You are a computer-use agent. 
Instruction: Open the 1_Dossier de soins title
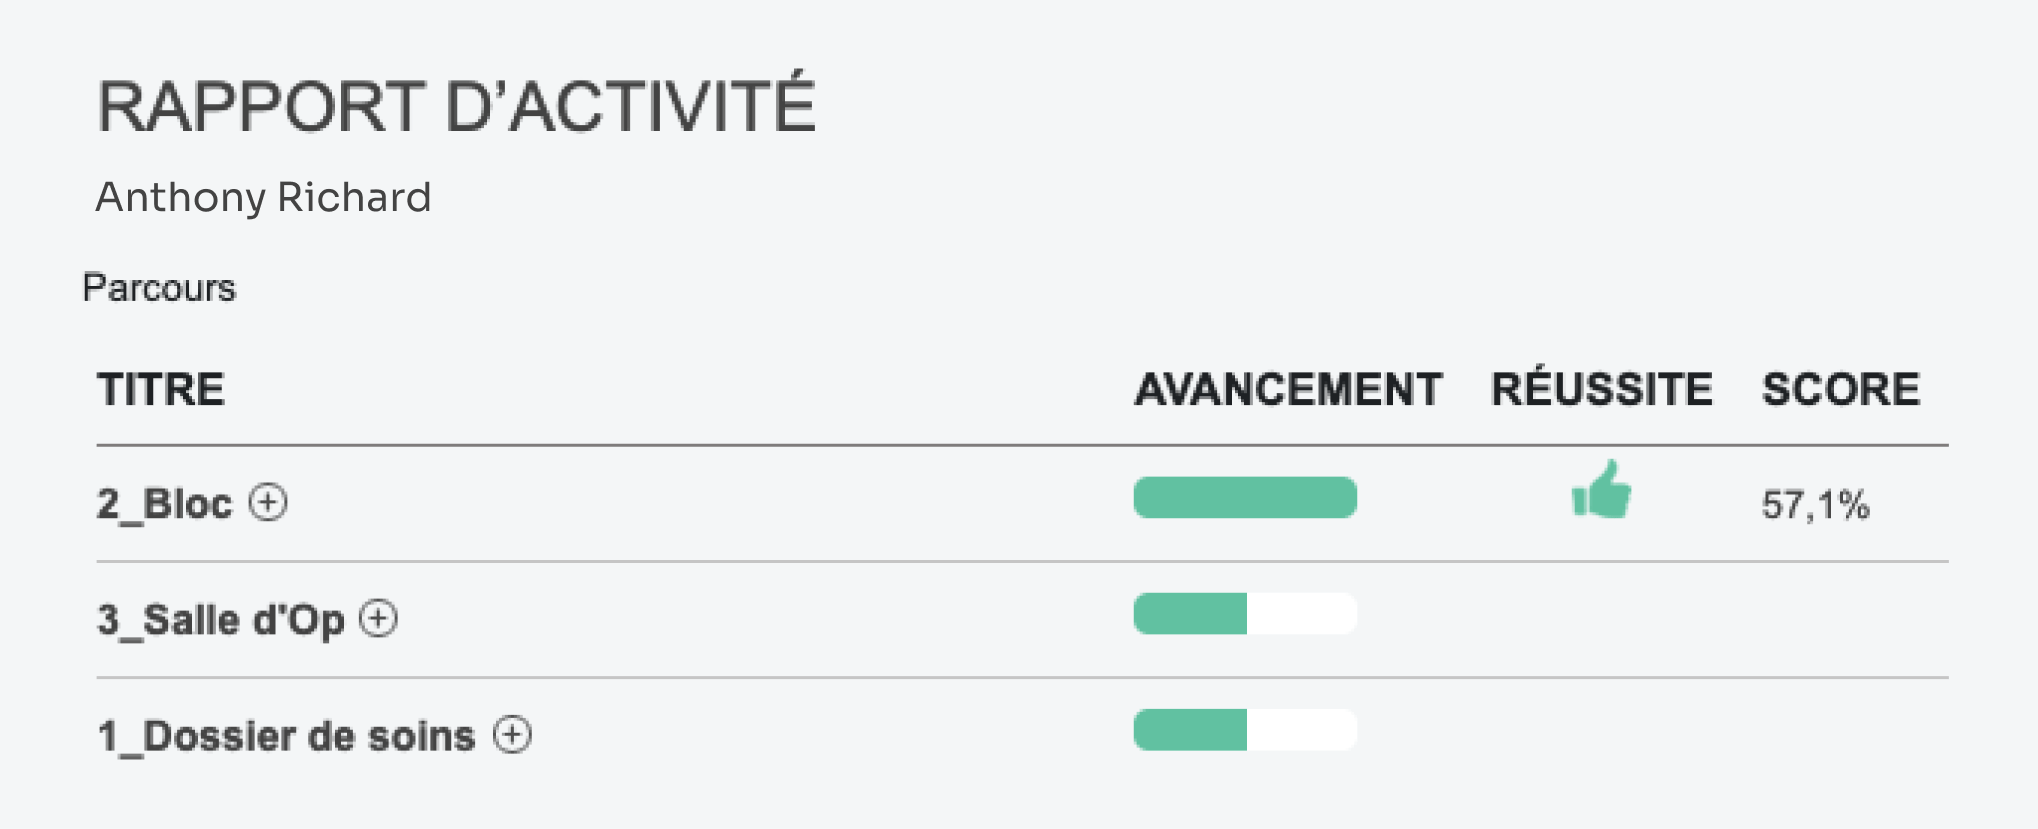pos(286,736)
